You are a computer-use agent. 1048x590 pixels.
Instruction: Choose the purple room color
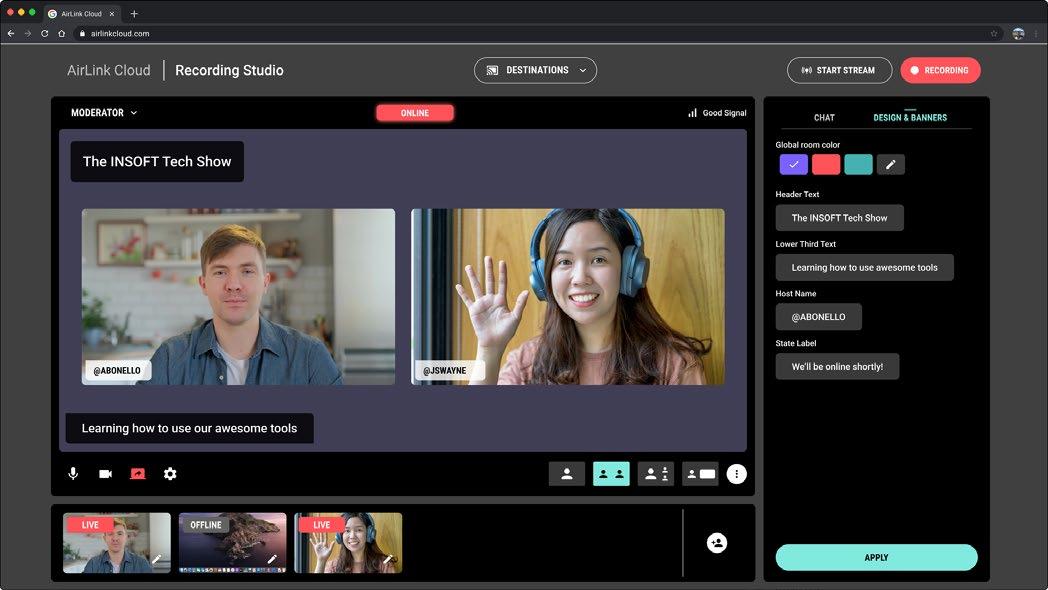tap(793, 164)
